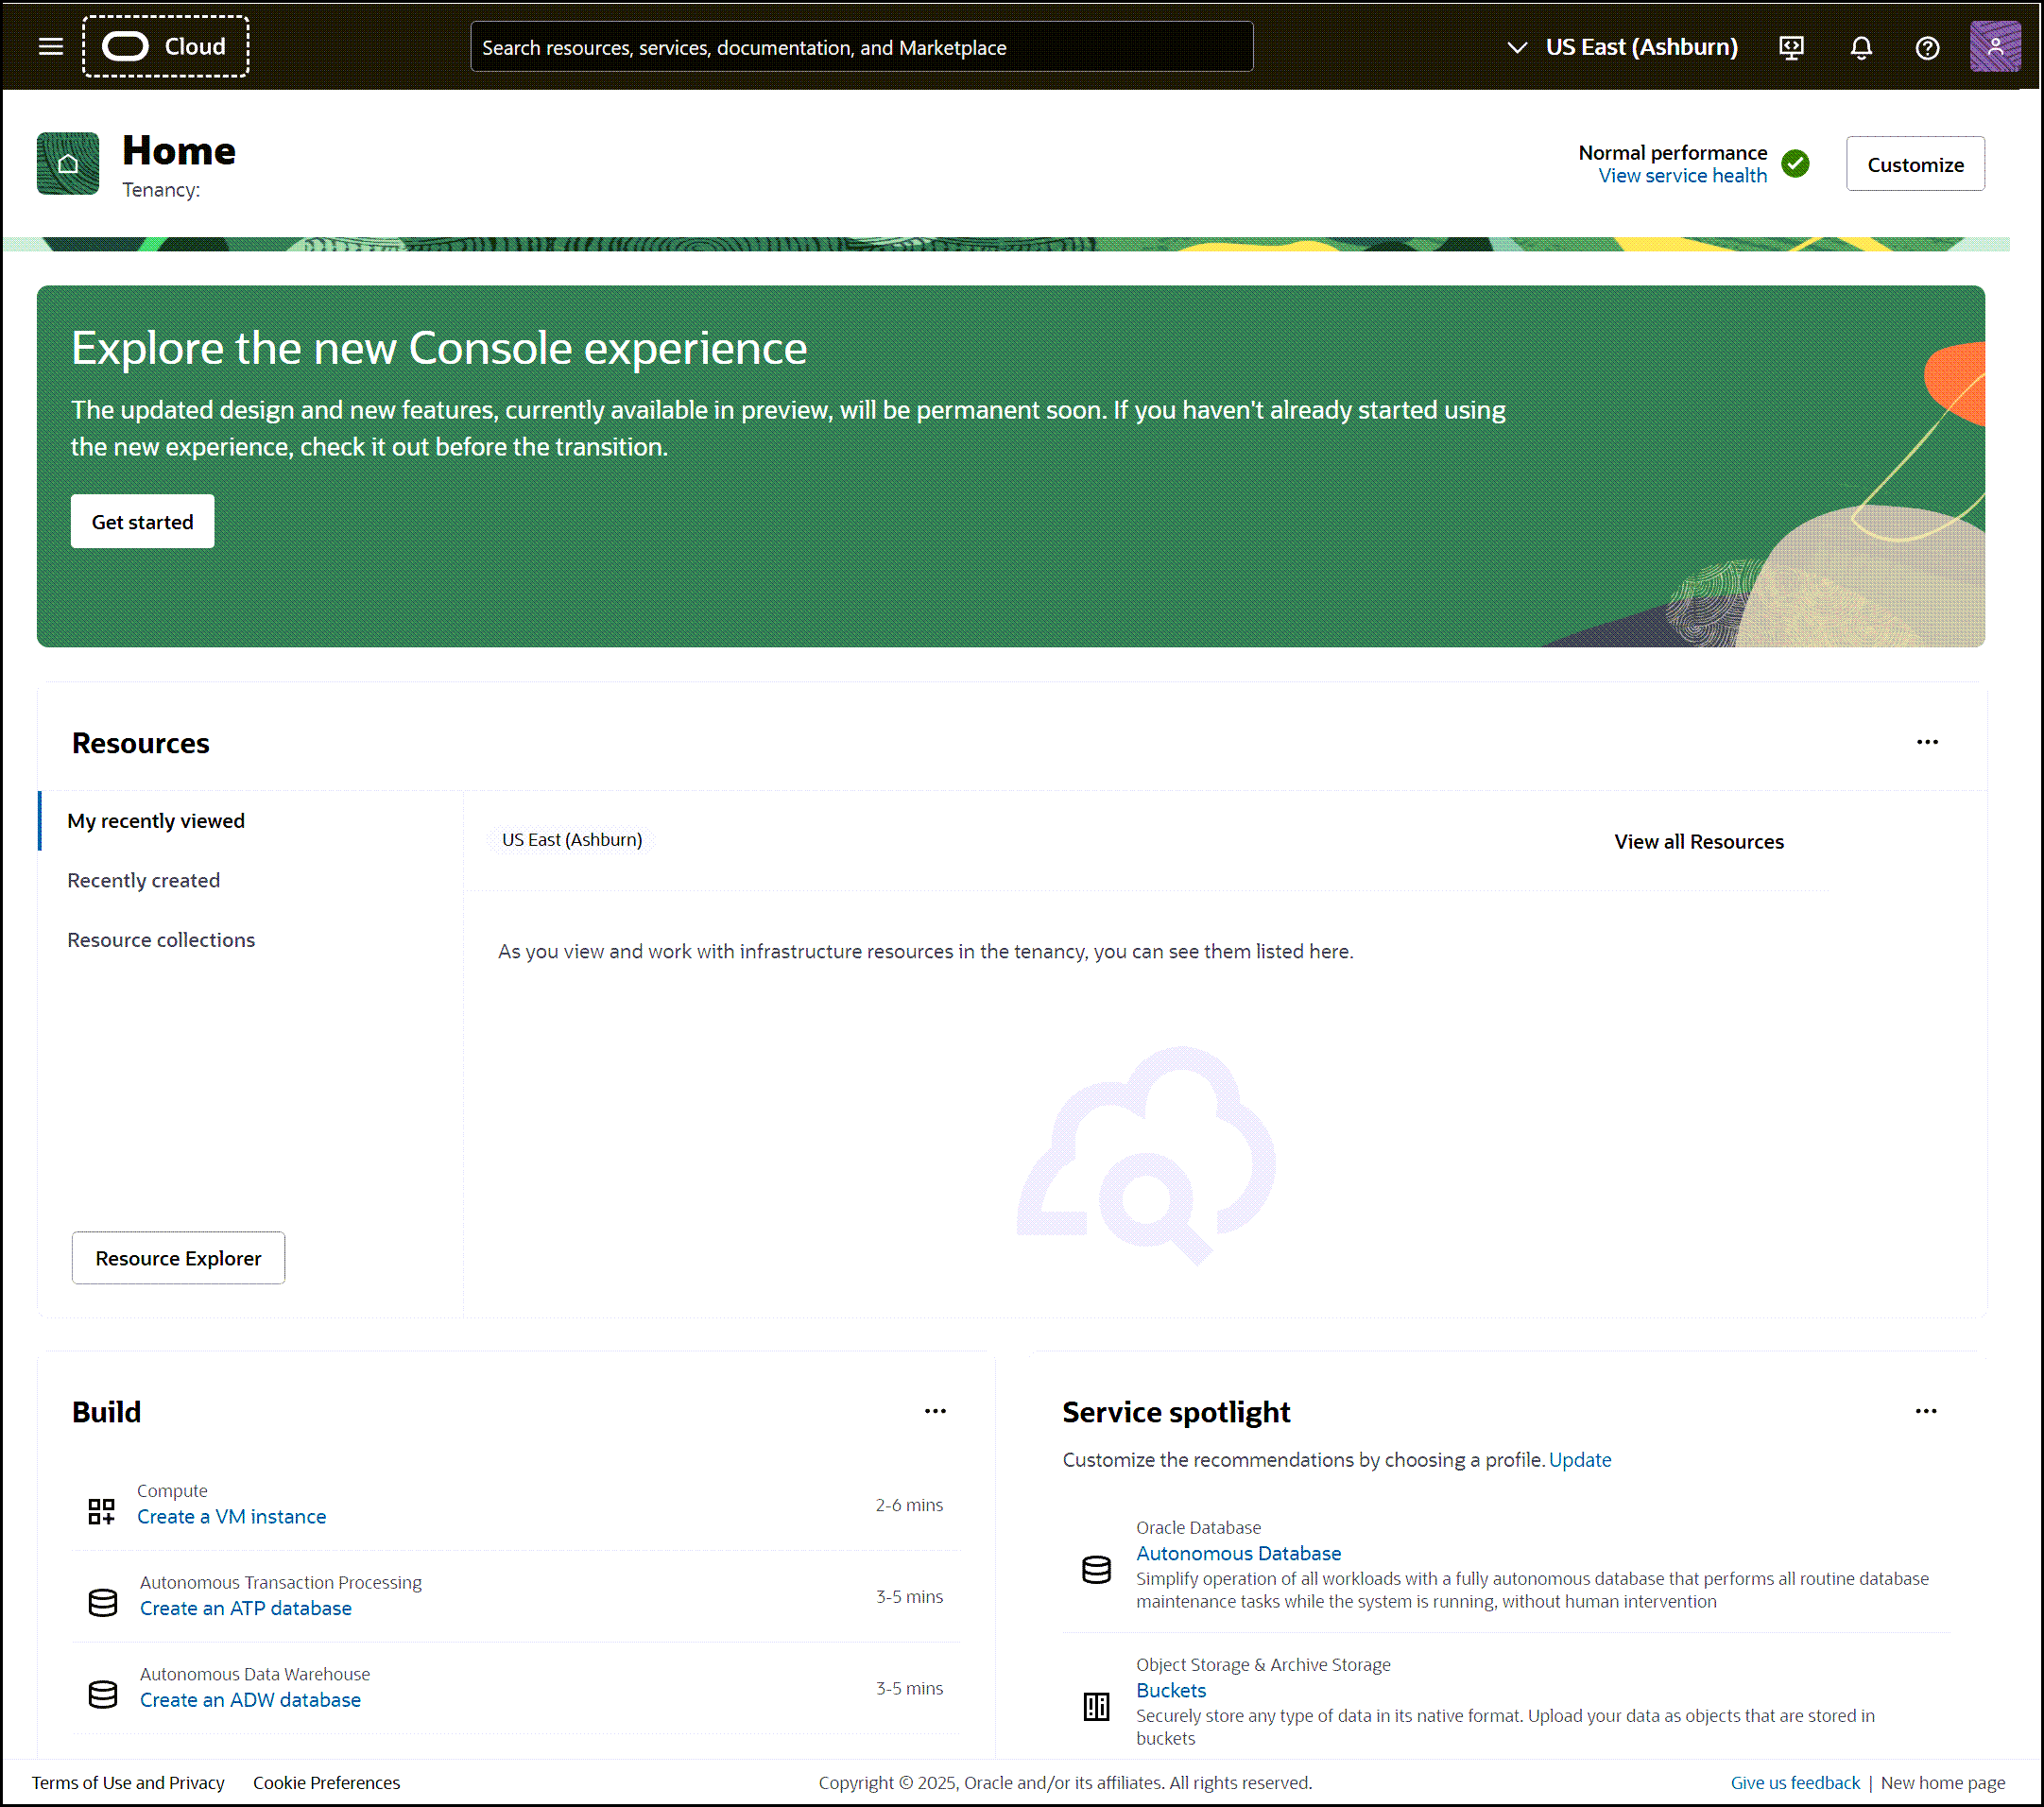The width and height of the screenshot is (2044, 1807).
Task: Click the green Home icon
Action: click(68, 163)
